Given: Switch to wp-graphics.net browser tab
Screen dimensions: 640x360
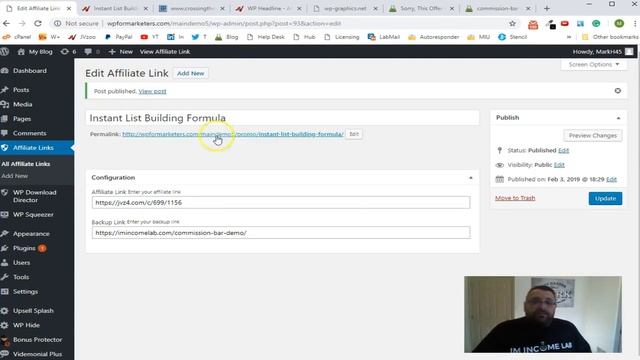Looking at the screenshot, I should click(x=345, y=8).
